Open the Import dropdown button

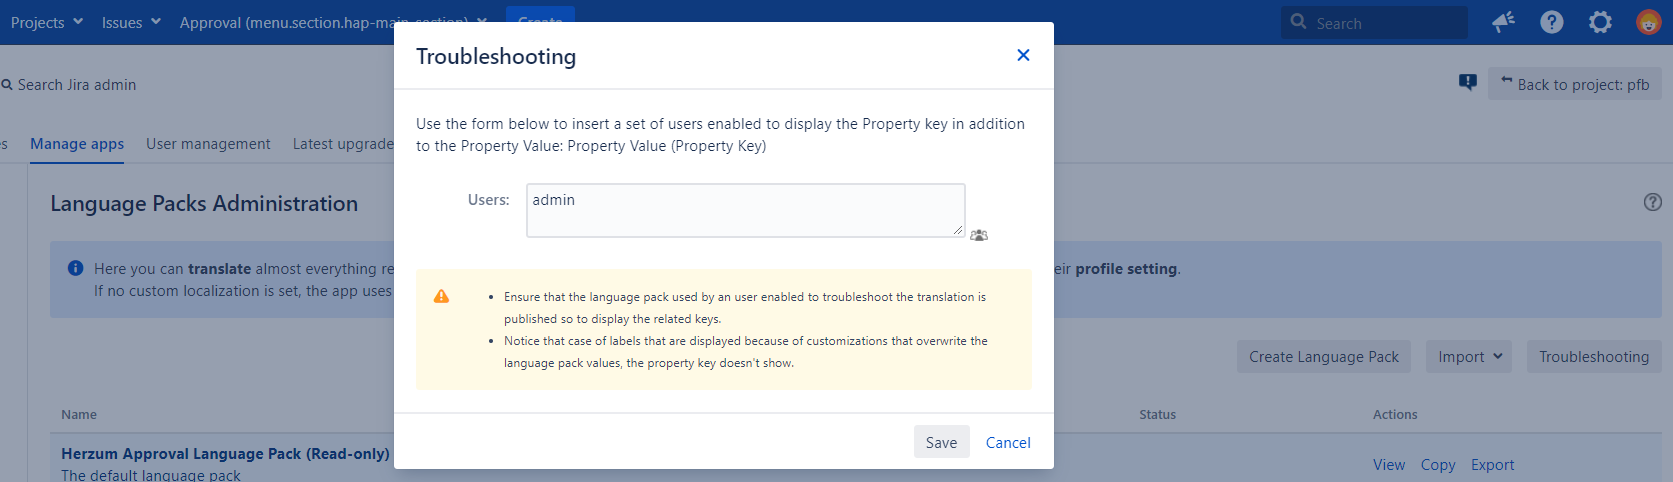[x=1468, y=357]
